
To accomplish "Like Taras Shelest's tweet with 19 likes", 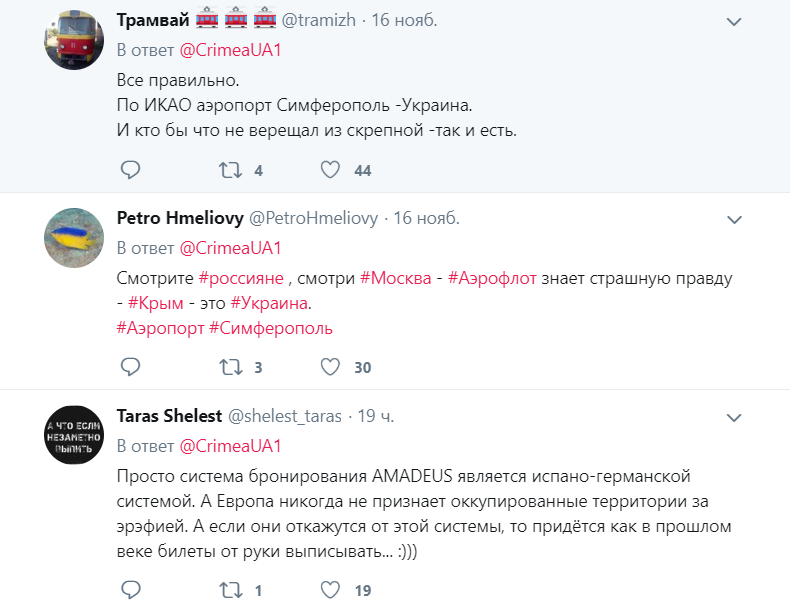I will coord(331,589).
